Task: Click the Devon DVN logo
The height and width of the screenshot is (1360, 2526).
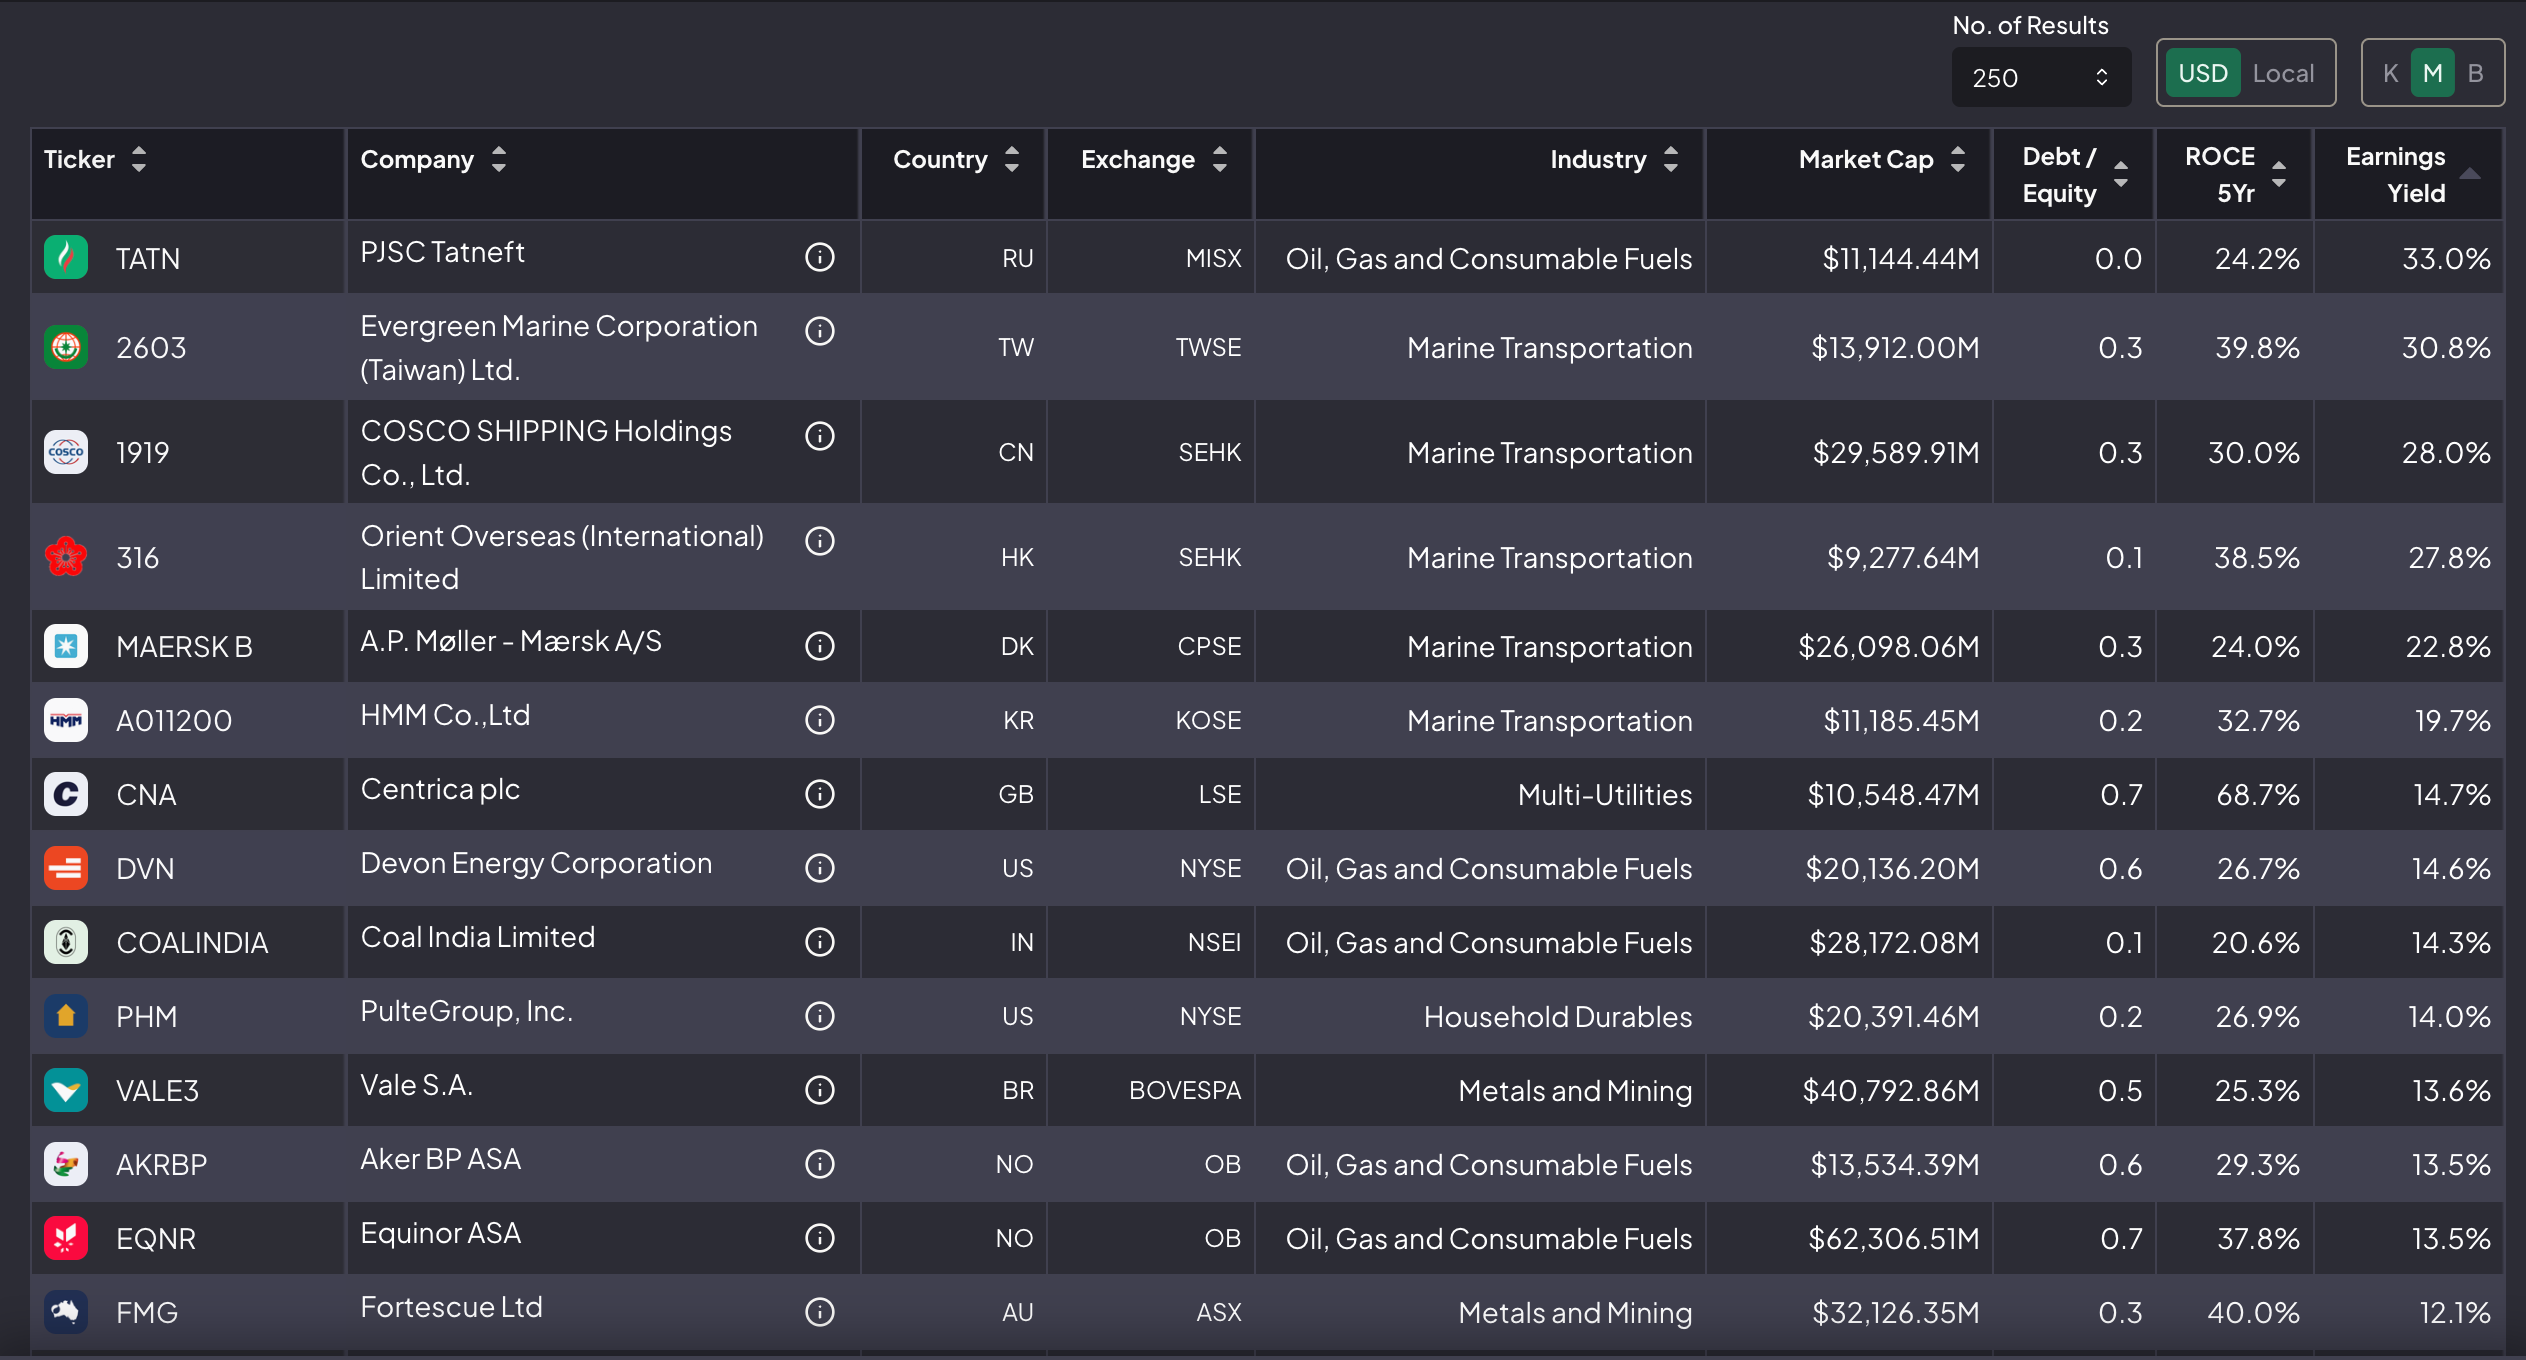Action: [66, 868]
